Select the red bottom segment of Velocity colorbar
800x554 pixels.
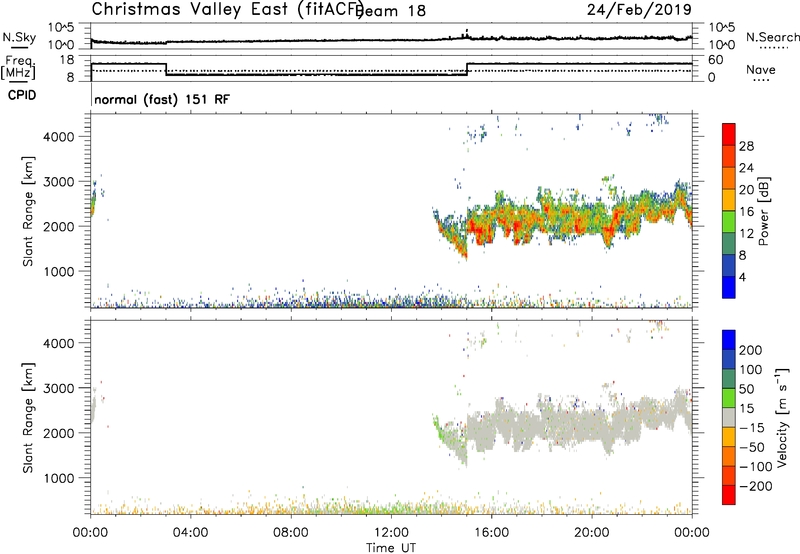[x=729, y=495]
